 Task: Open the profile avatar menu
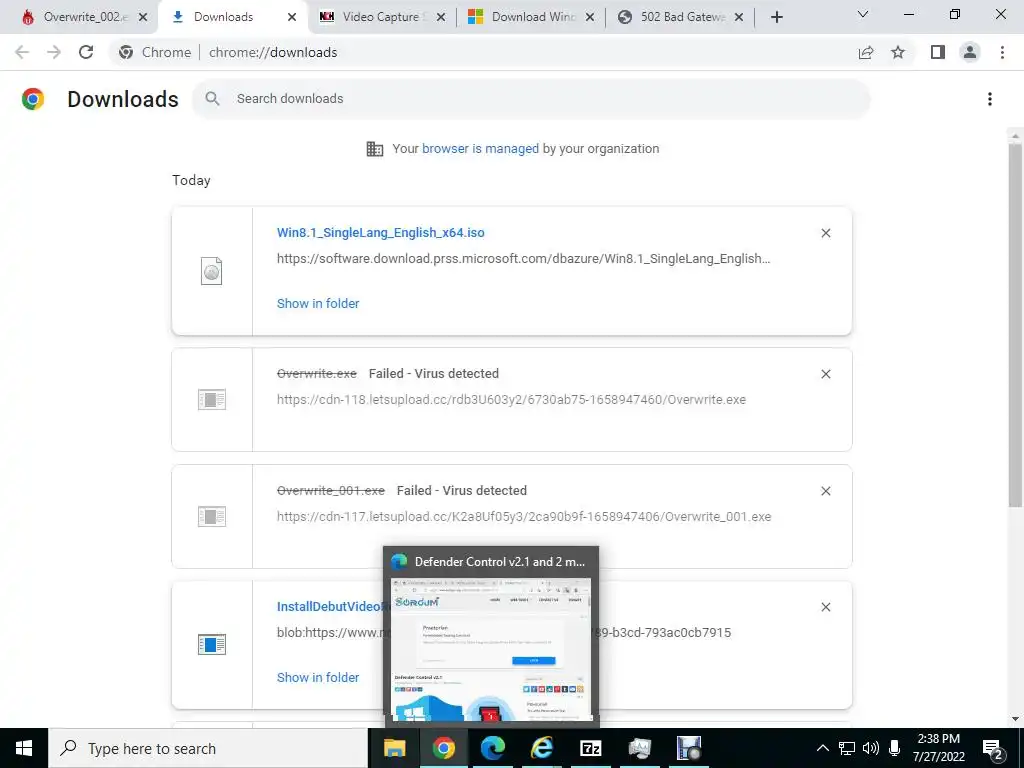(970, 52)
